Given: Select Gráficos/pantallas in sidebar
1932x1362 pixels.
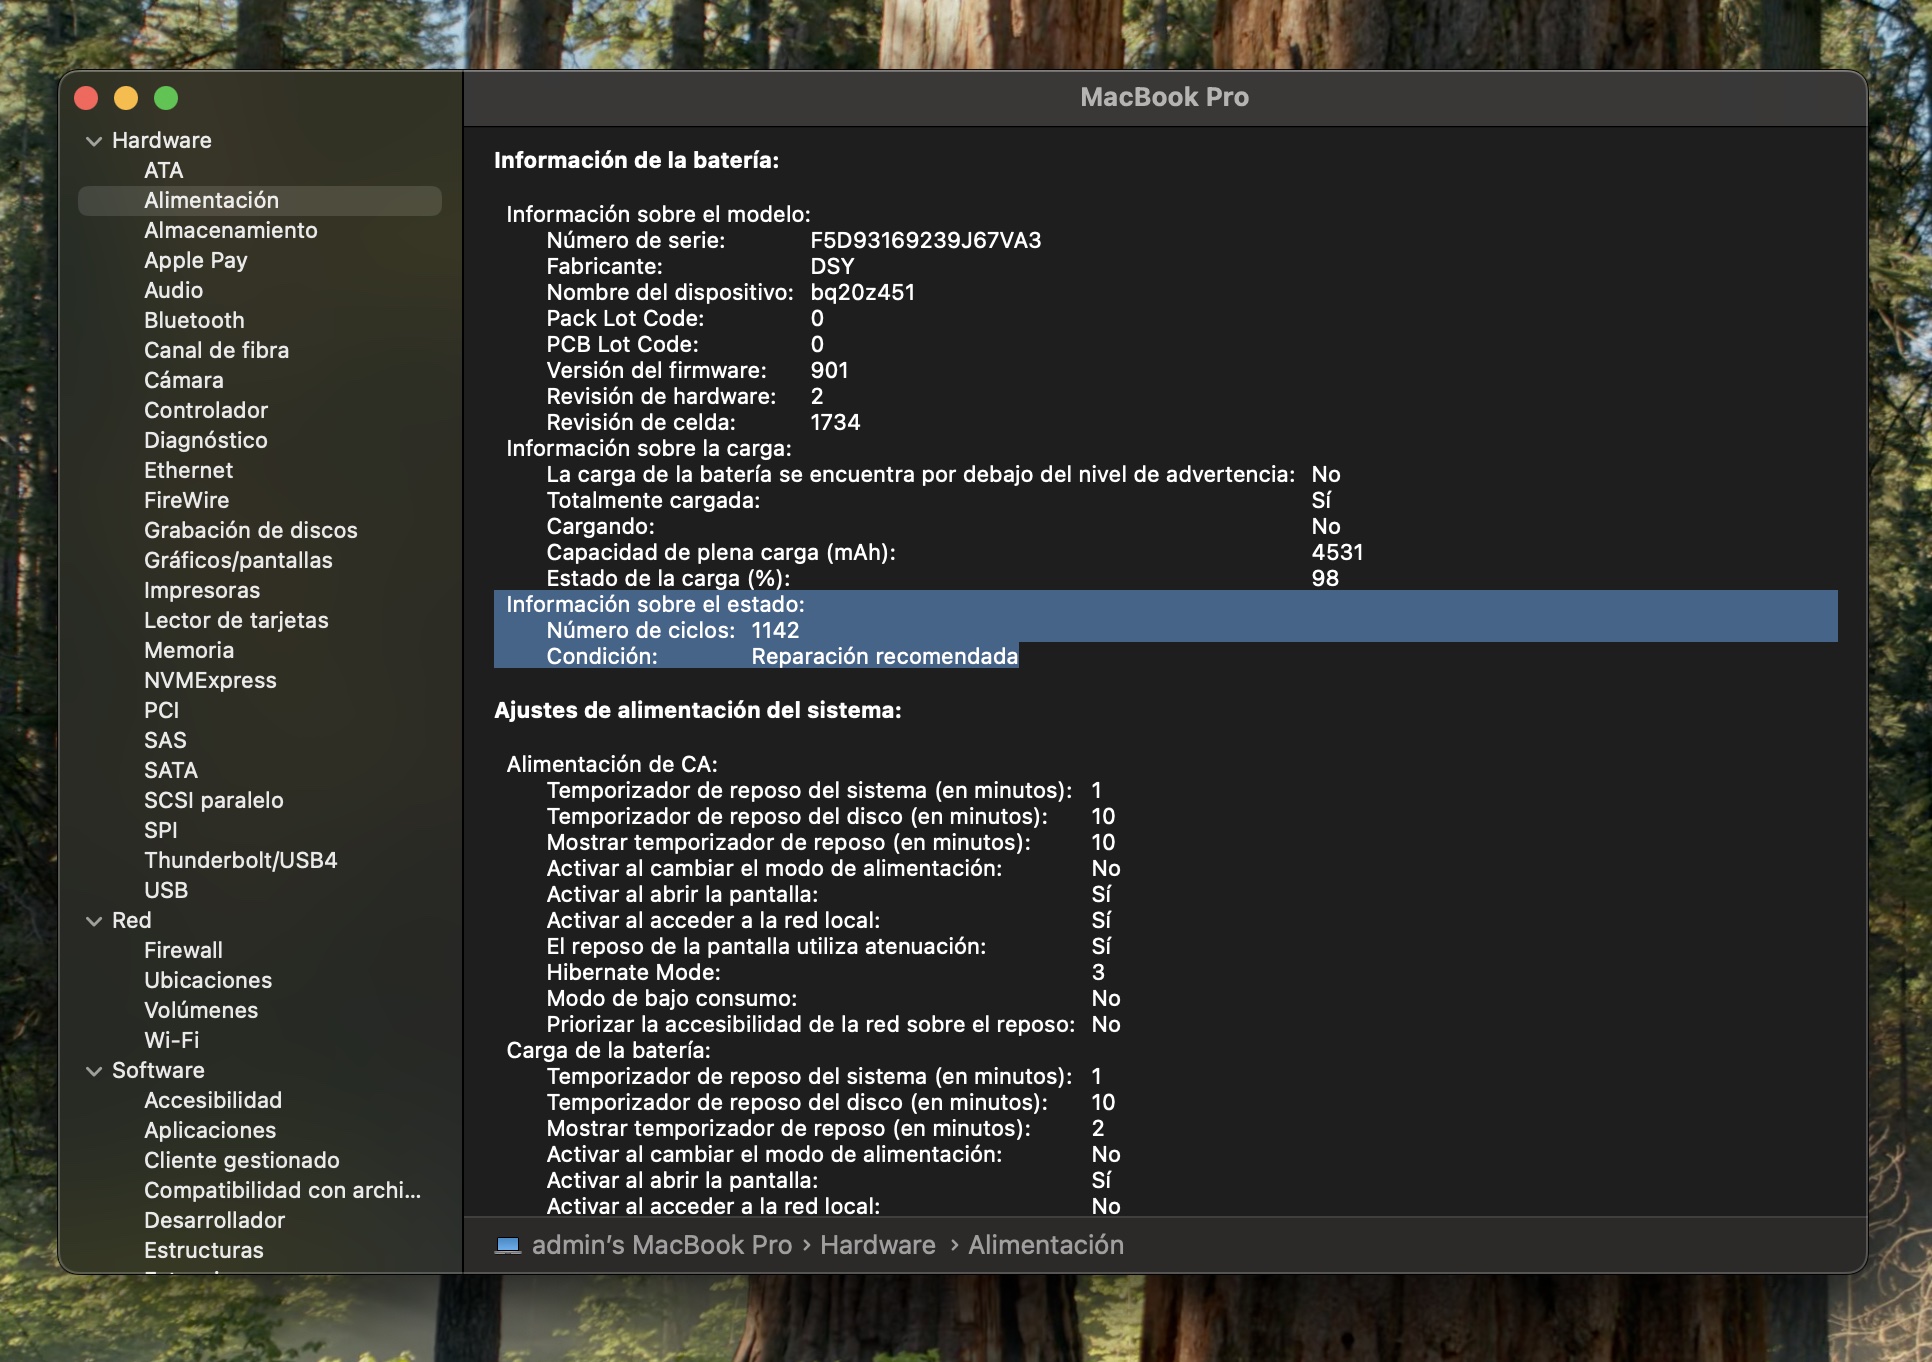Looking at the screenshot, I should click(x=238, y=560).
